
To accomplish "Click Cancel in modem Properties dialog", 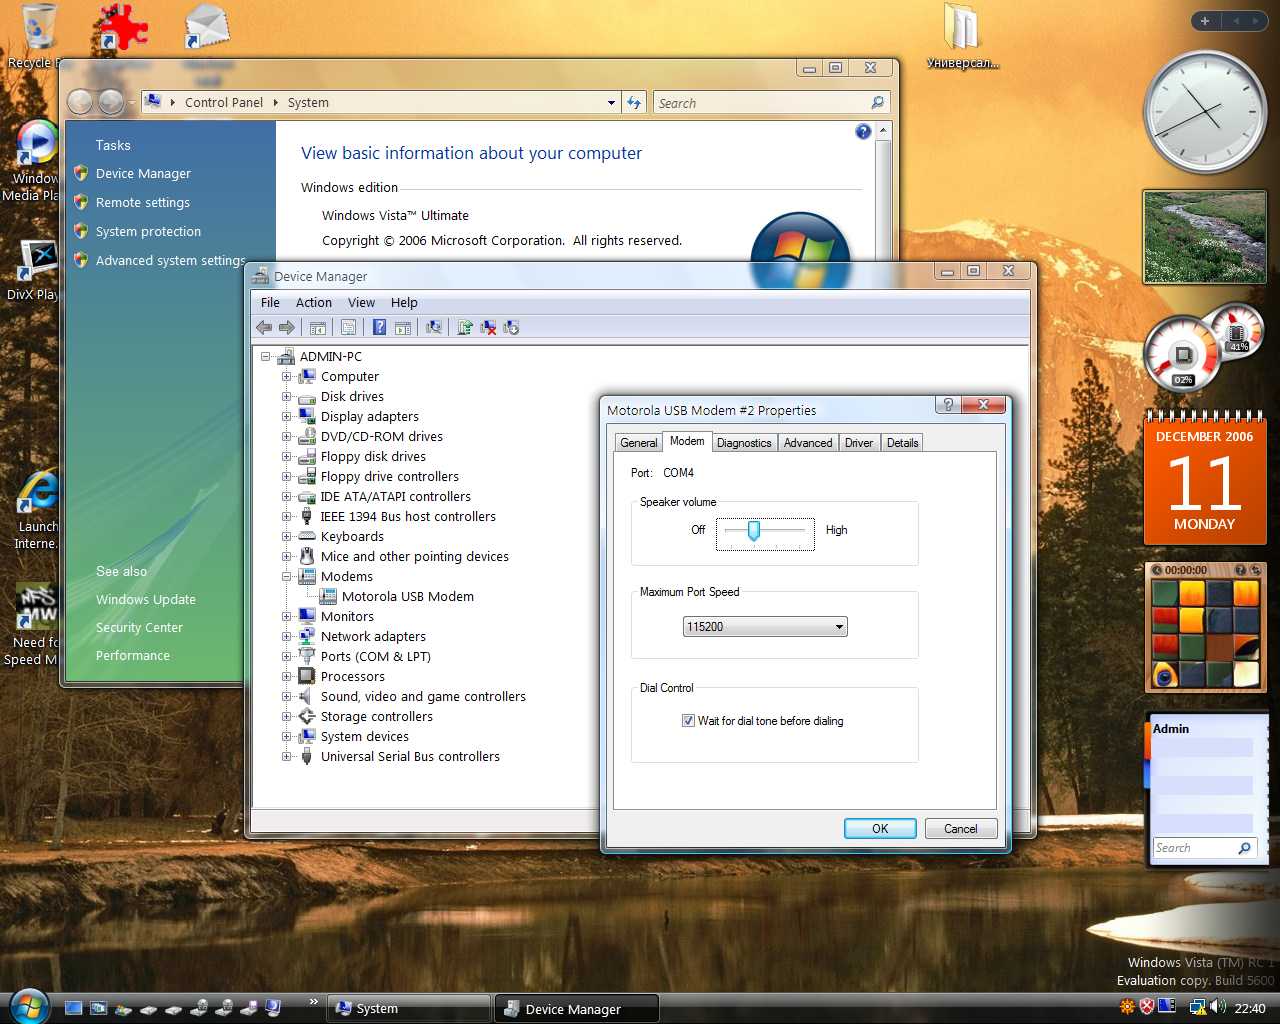I will (960, 828).
